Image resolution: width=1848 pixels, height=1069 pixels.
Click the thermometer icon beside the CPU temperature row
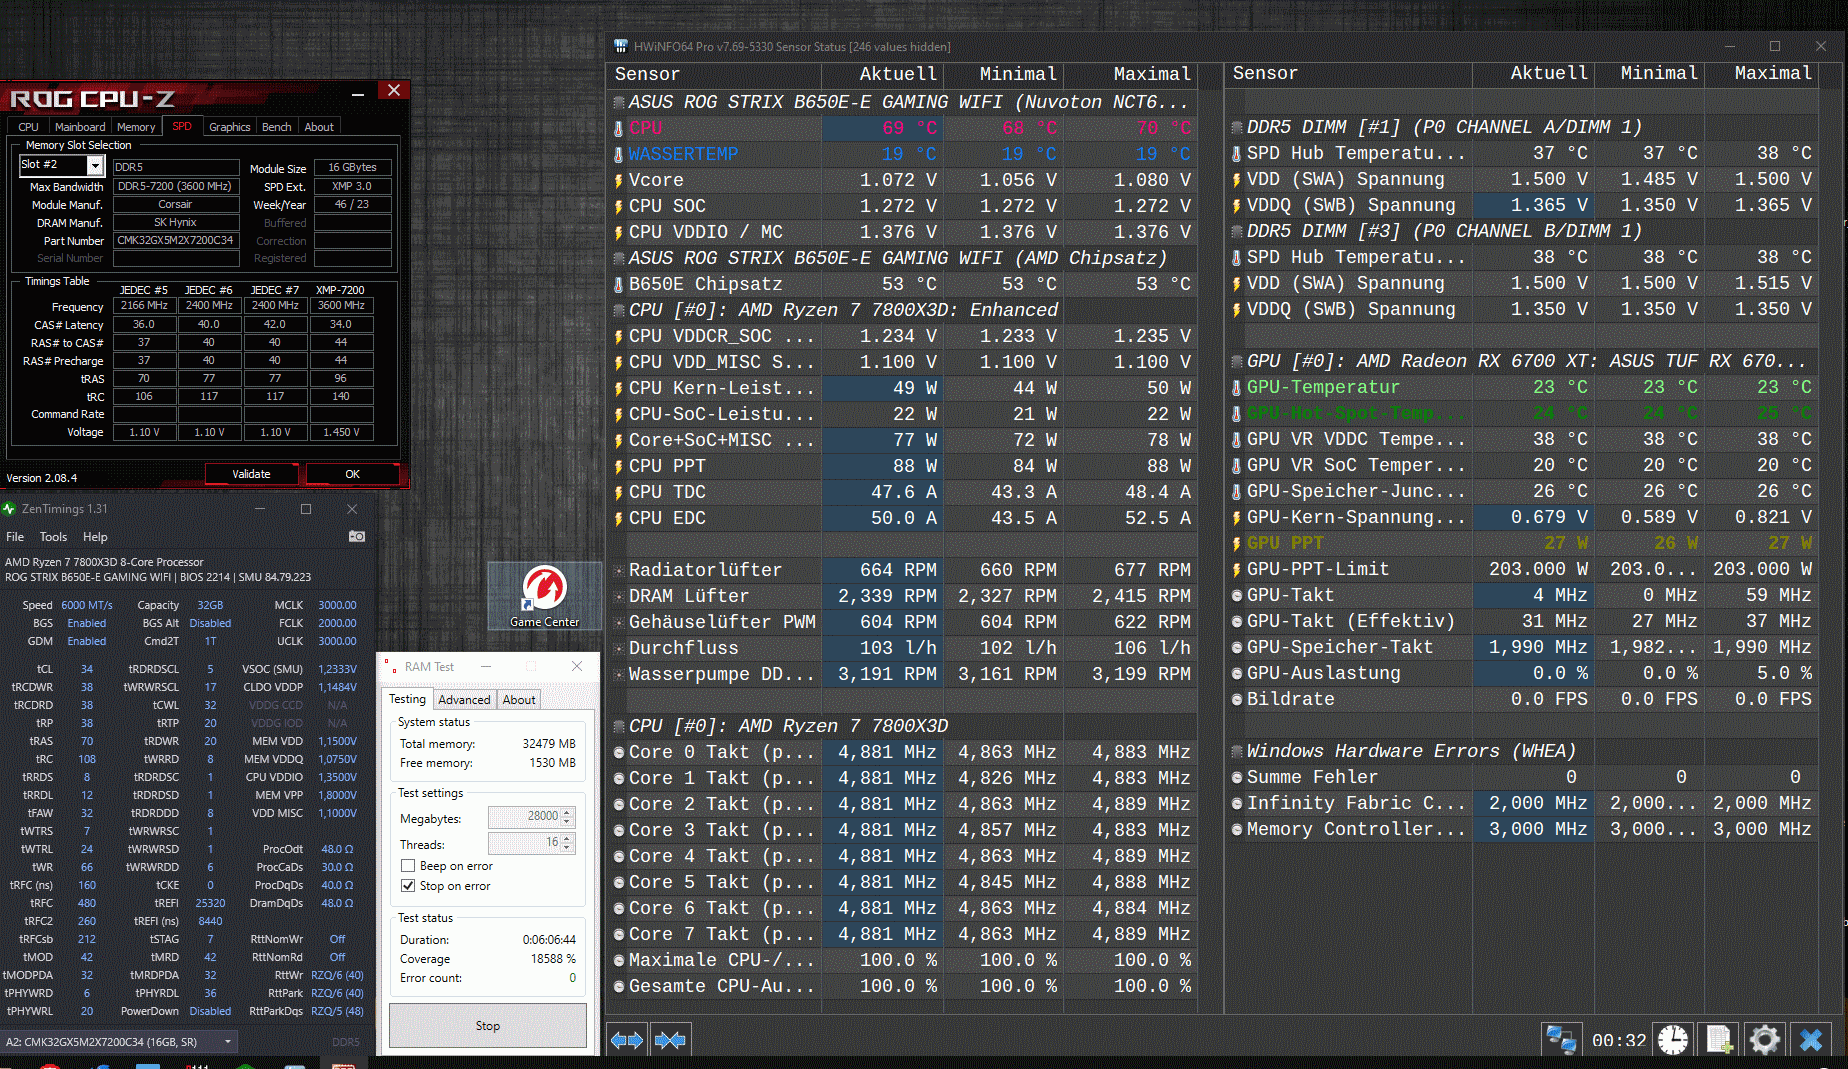pos(619,128)
